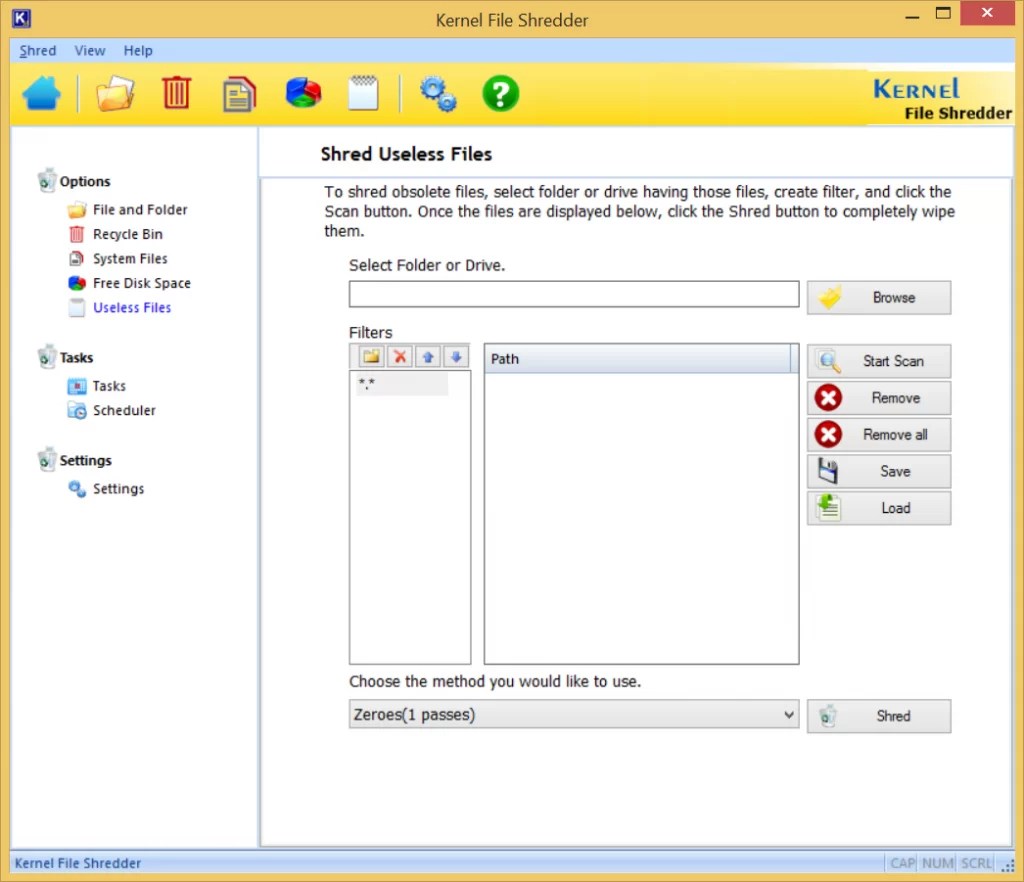Open Tasks item under Tasks section
Screen dimensions: 1024x882
click(x=109, y=386)
